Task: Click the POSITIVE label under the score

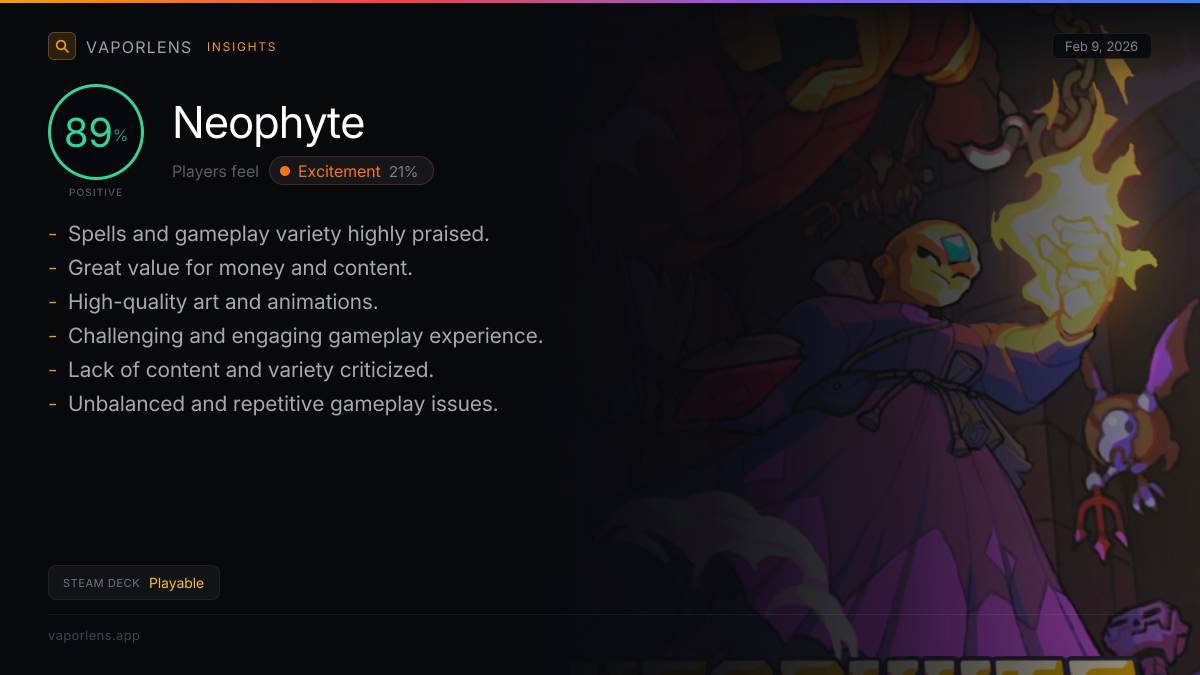Action: pyautogui.click(x=96, y=192)
